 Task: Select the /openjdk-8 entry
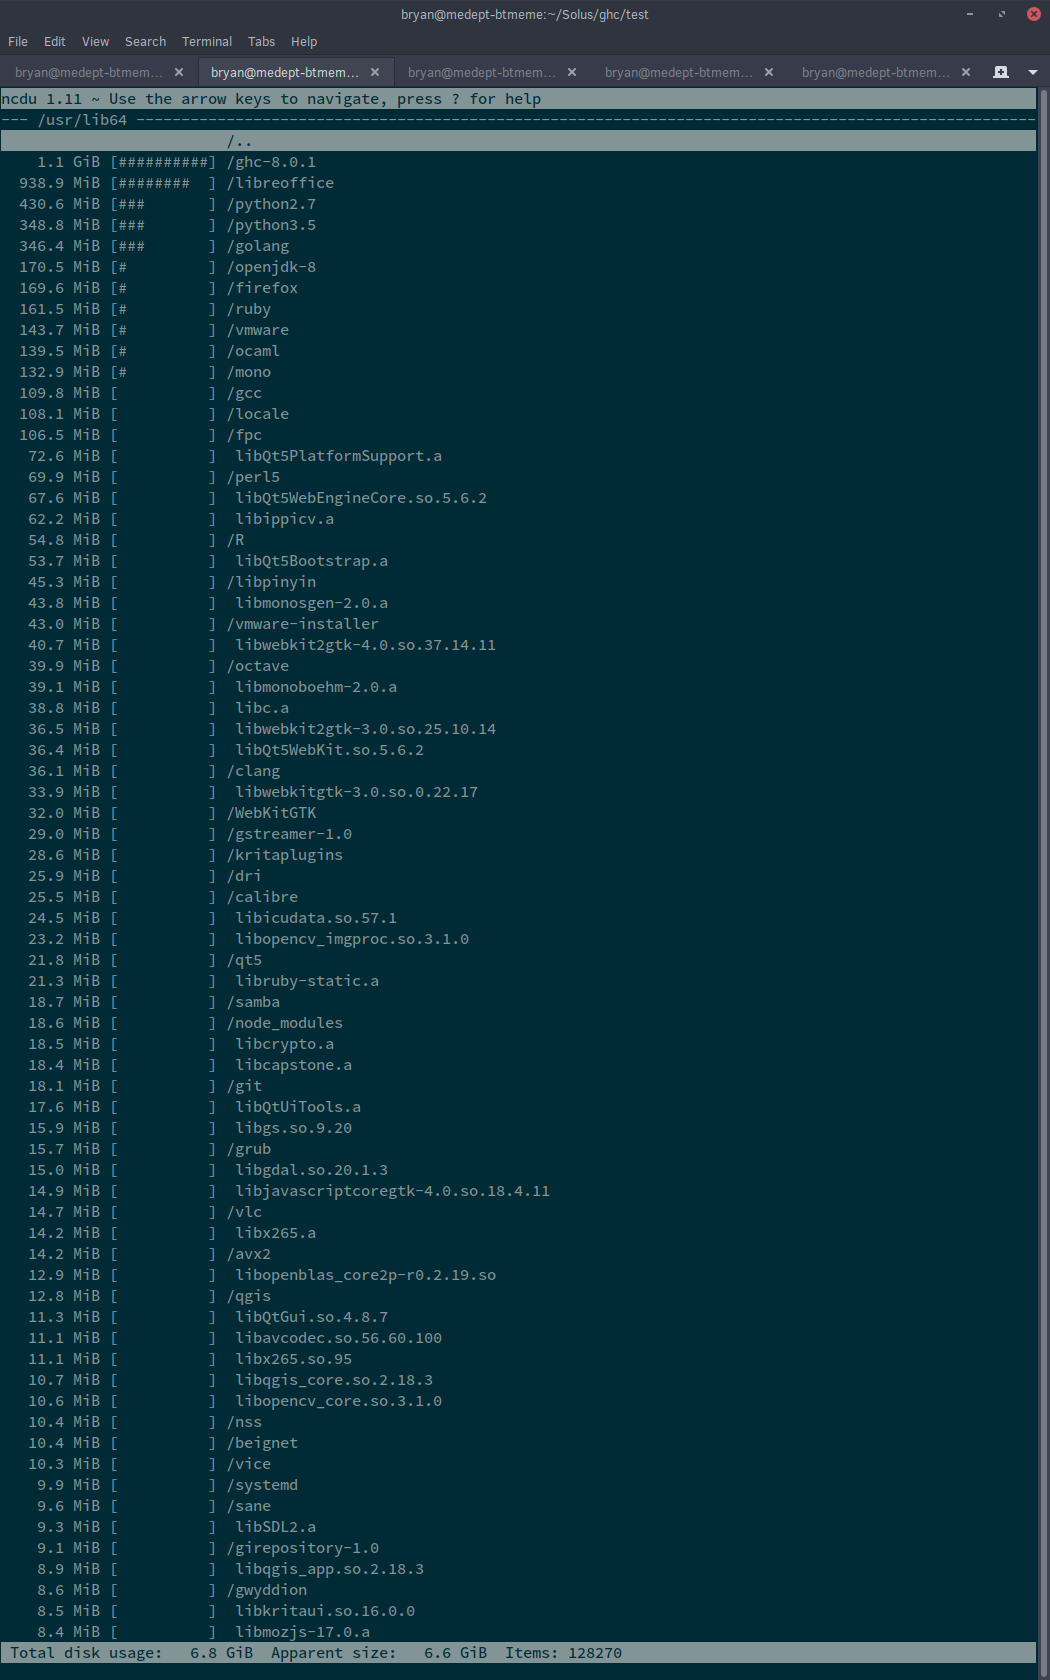tap(518, 267)
